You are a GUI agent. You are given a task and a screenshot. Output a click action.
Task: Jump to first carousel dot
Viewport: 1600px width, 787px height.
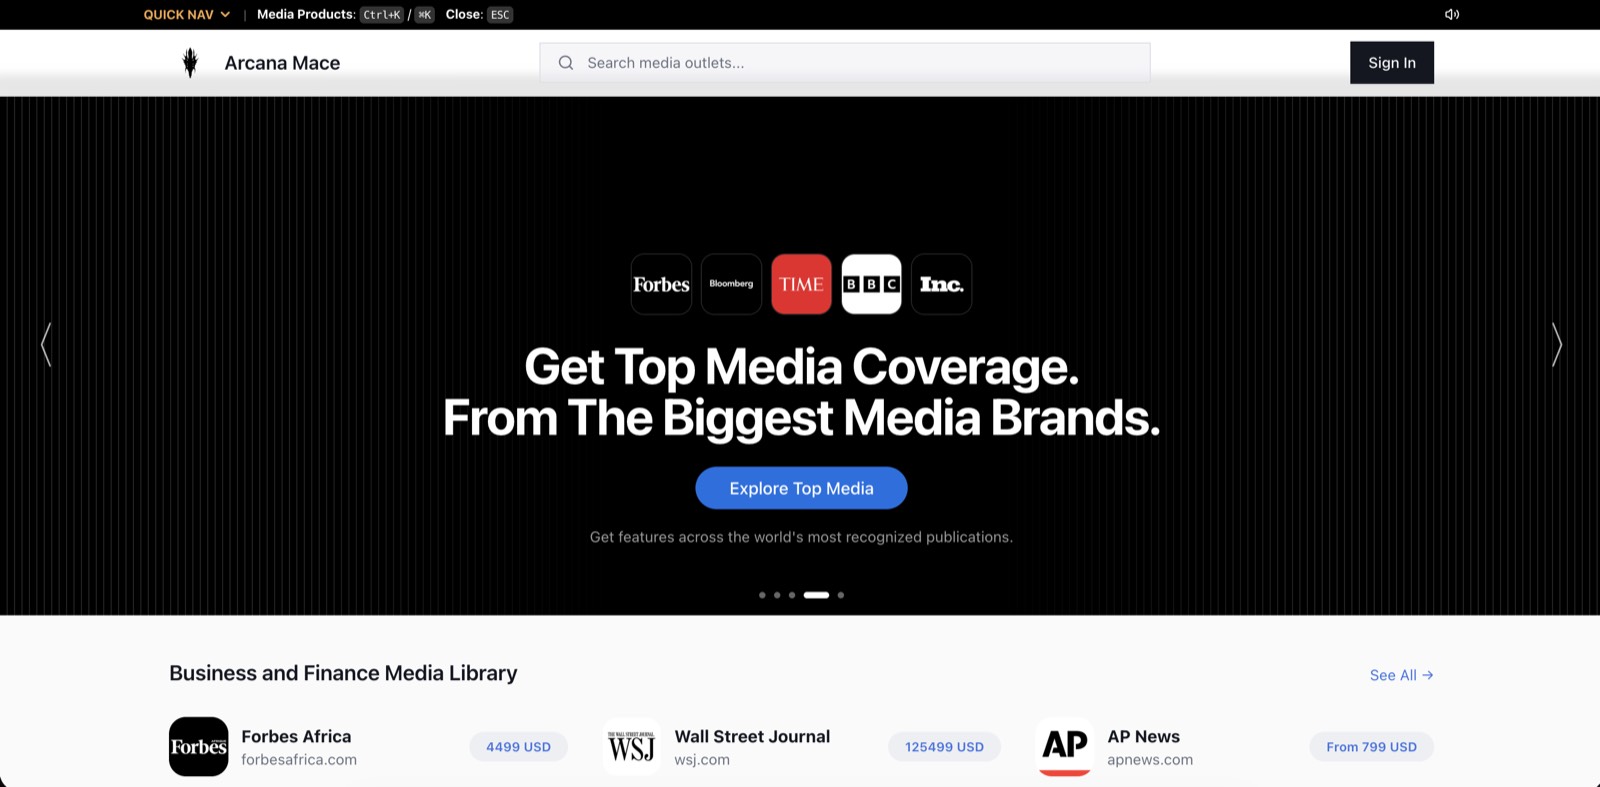click(762, 595)
